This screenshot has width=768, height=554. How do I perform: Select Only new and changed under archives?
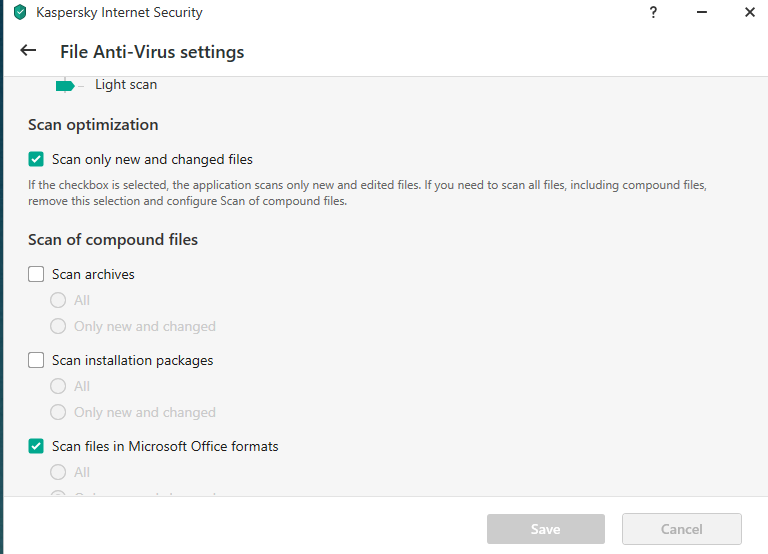click(58, 326)
